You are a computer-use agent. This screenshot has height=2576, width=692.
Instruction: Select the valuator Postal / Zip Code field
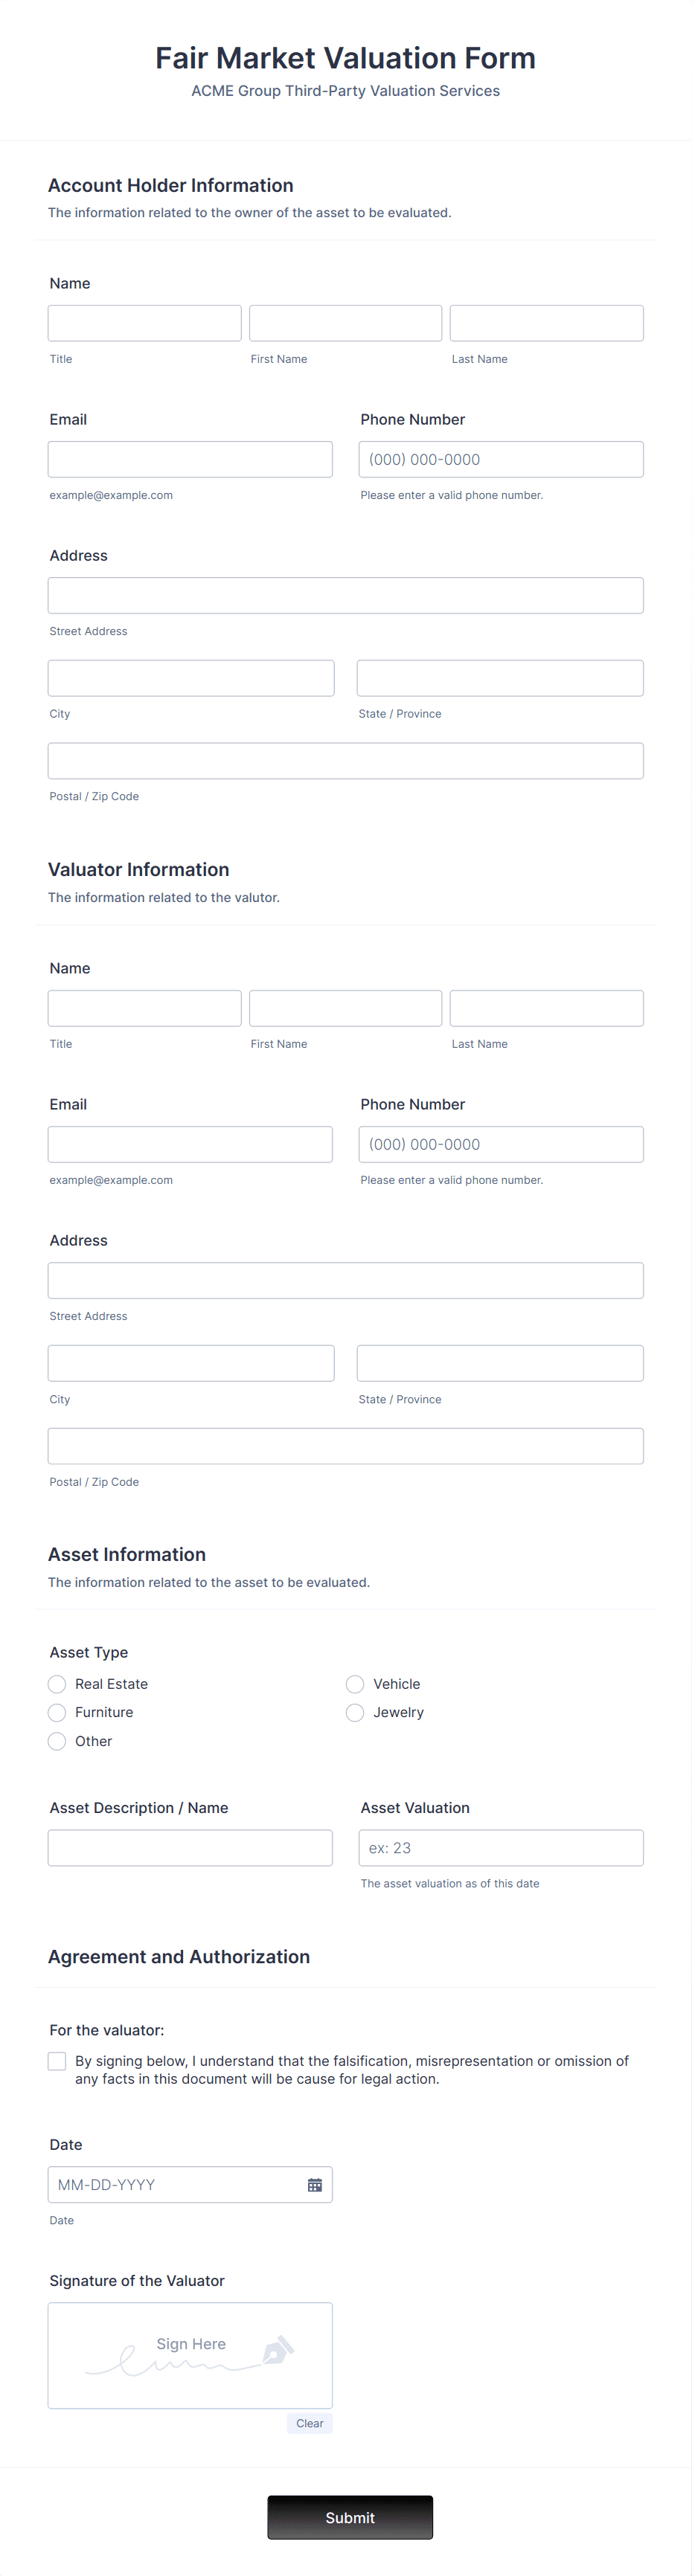tap(345, 1445)
